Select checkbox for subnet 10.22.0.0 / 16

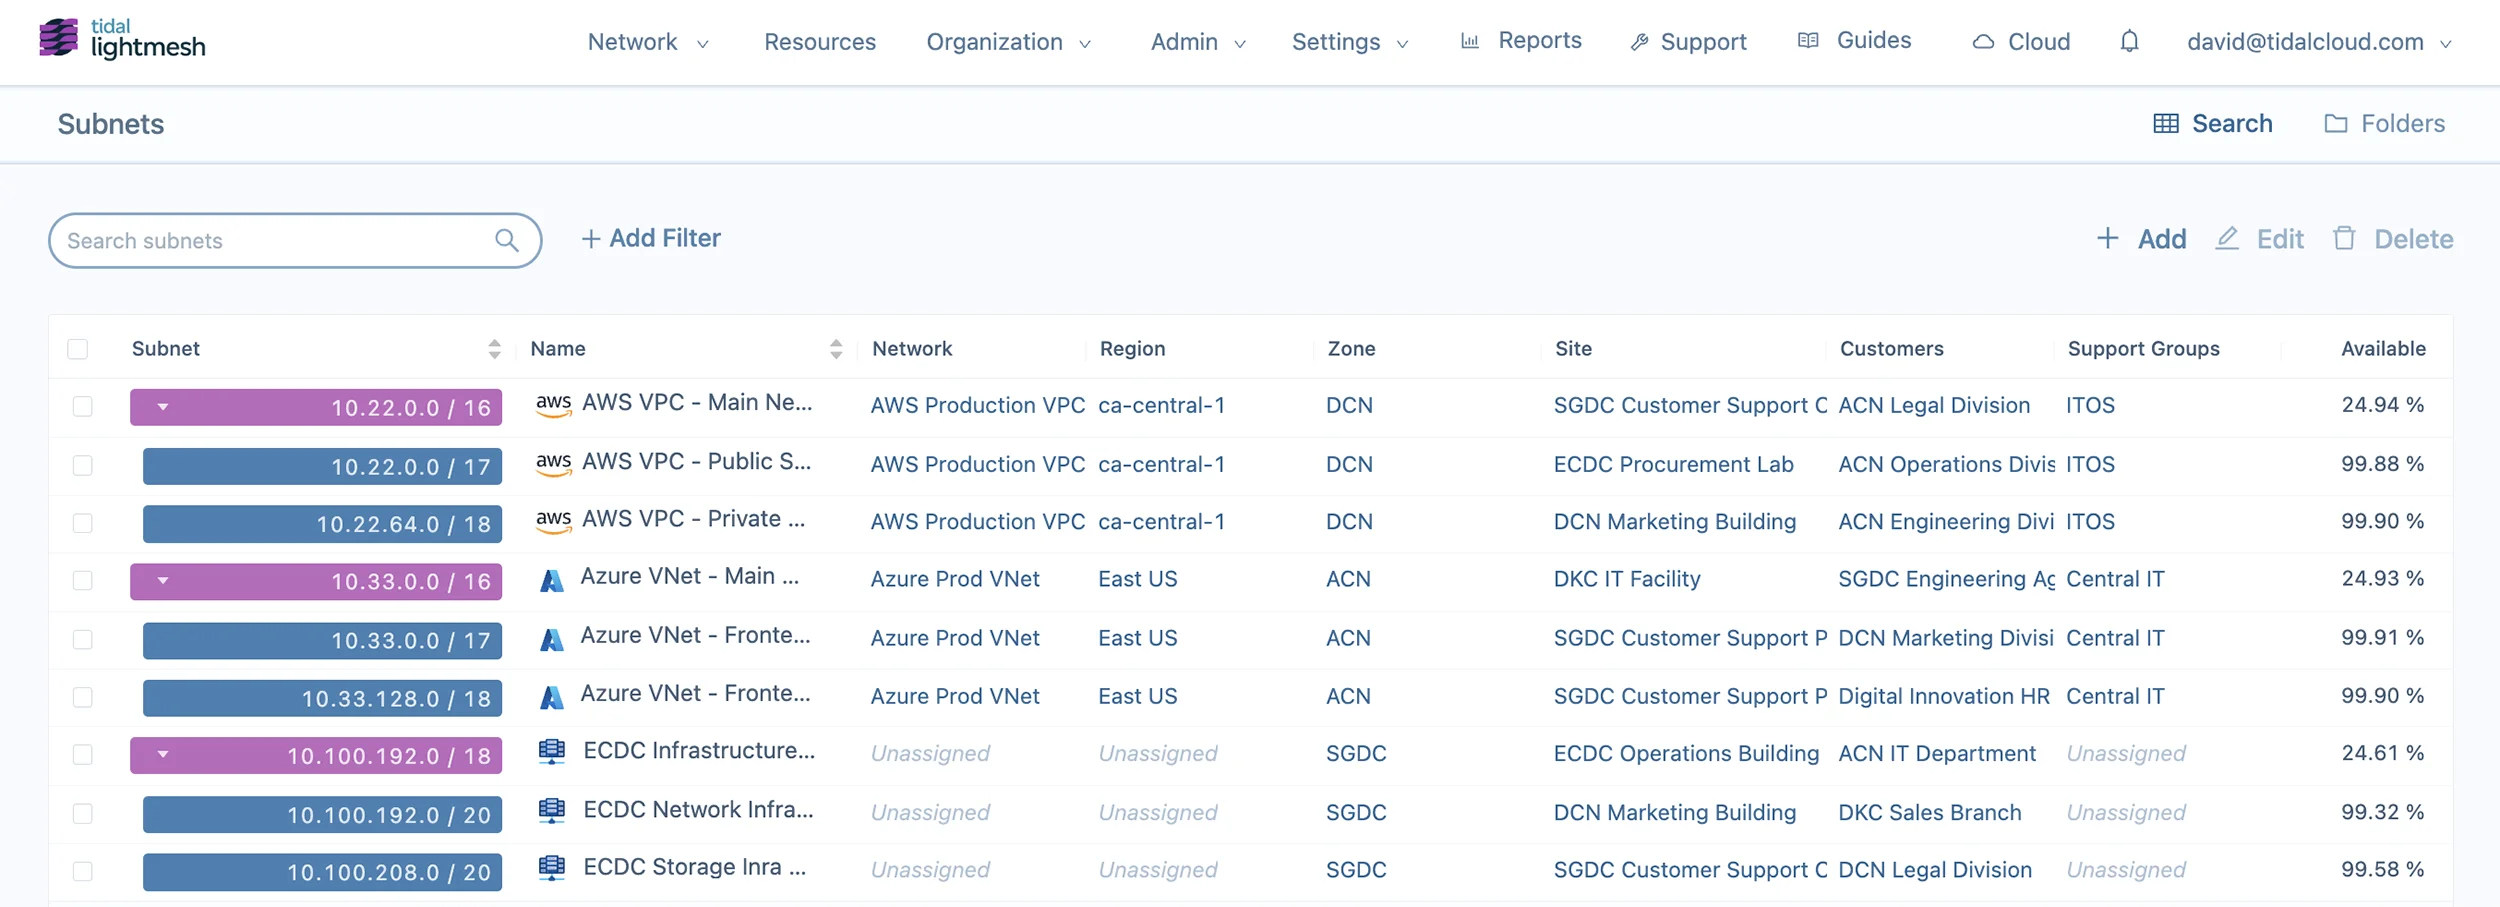[x=83, y=406]
